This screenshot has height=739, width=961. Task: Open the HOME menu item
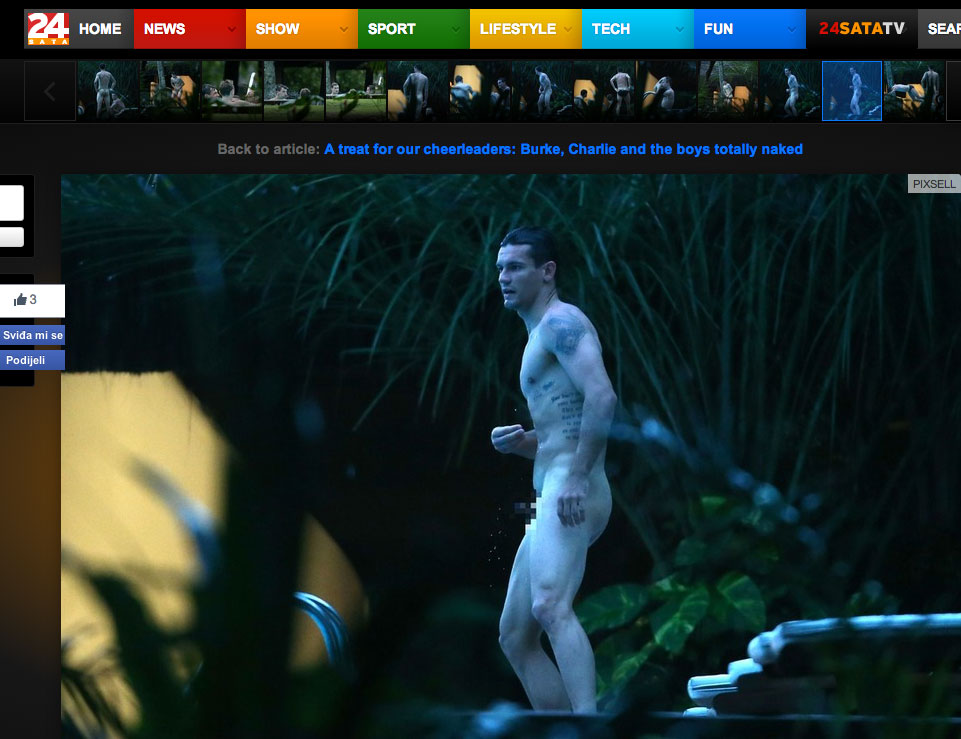click(100, 29)
